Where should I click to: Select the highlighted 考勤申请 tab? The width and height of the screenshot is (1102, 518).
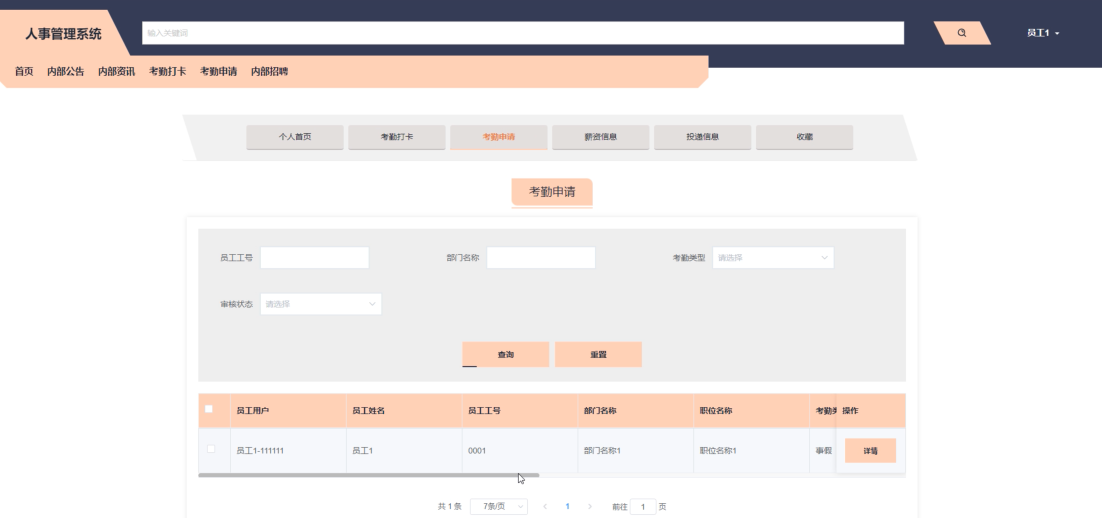[499, 137]
